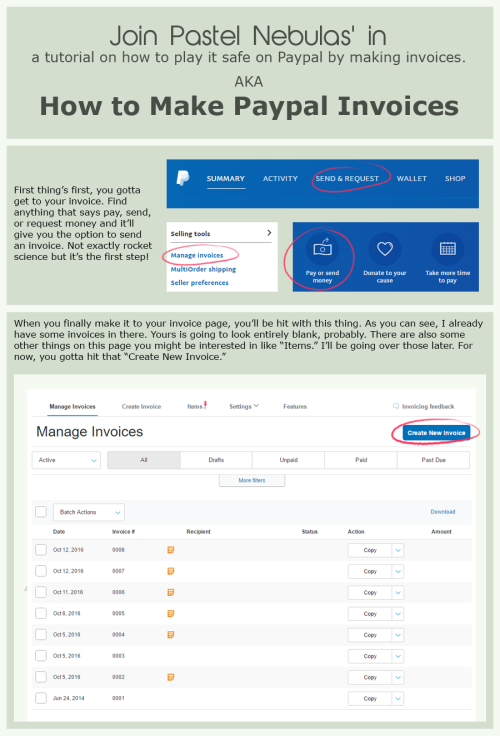
Task: Filter invoices by Drafts
Action: pos(216,460)
